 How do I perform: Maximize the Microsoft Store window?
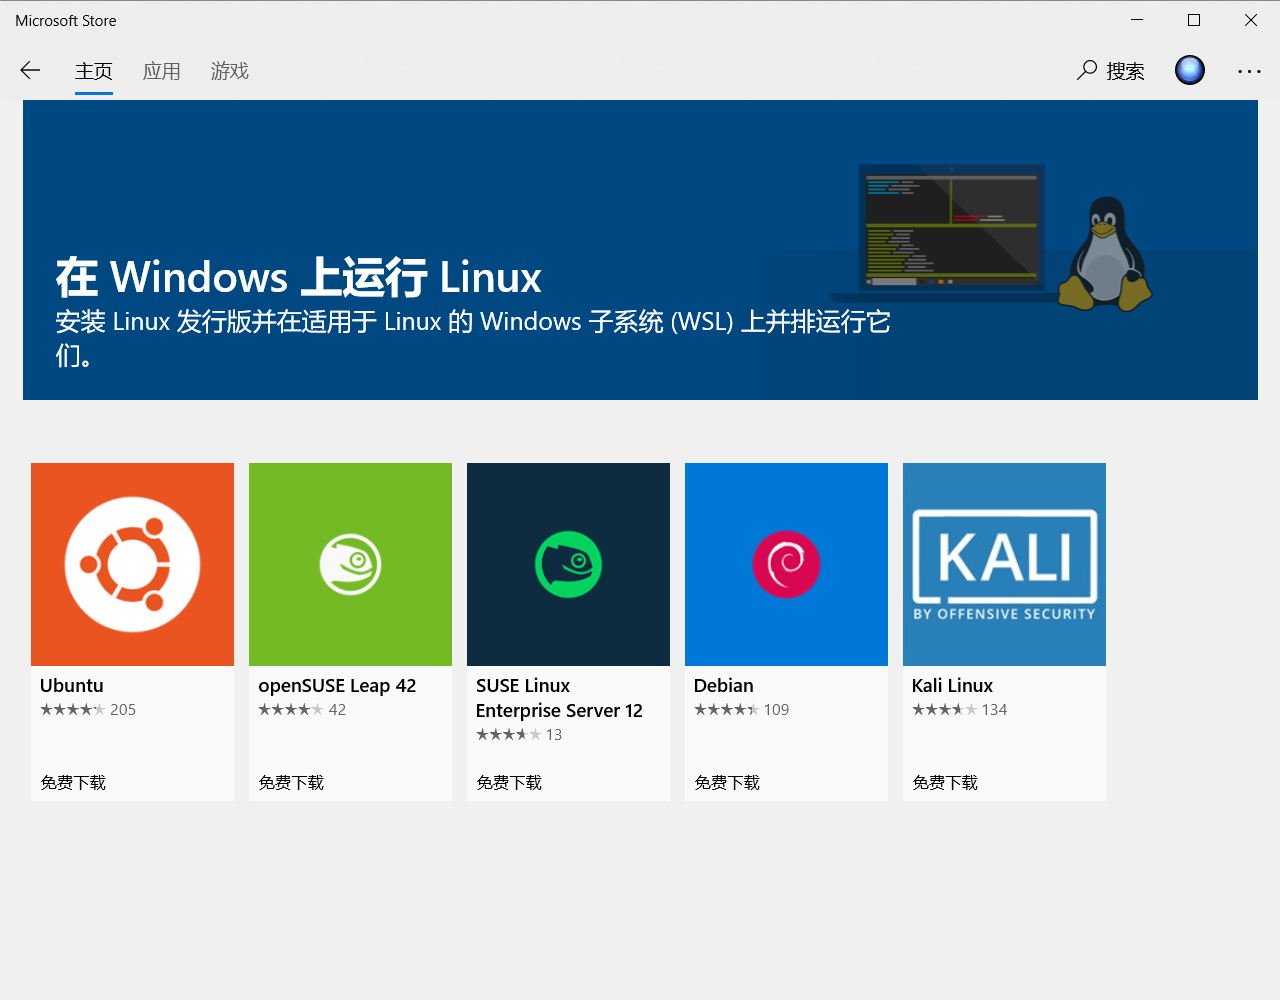1194,20
